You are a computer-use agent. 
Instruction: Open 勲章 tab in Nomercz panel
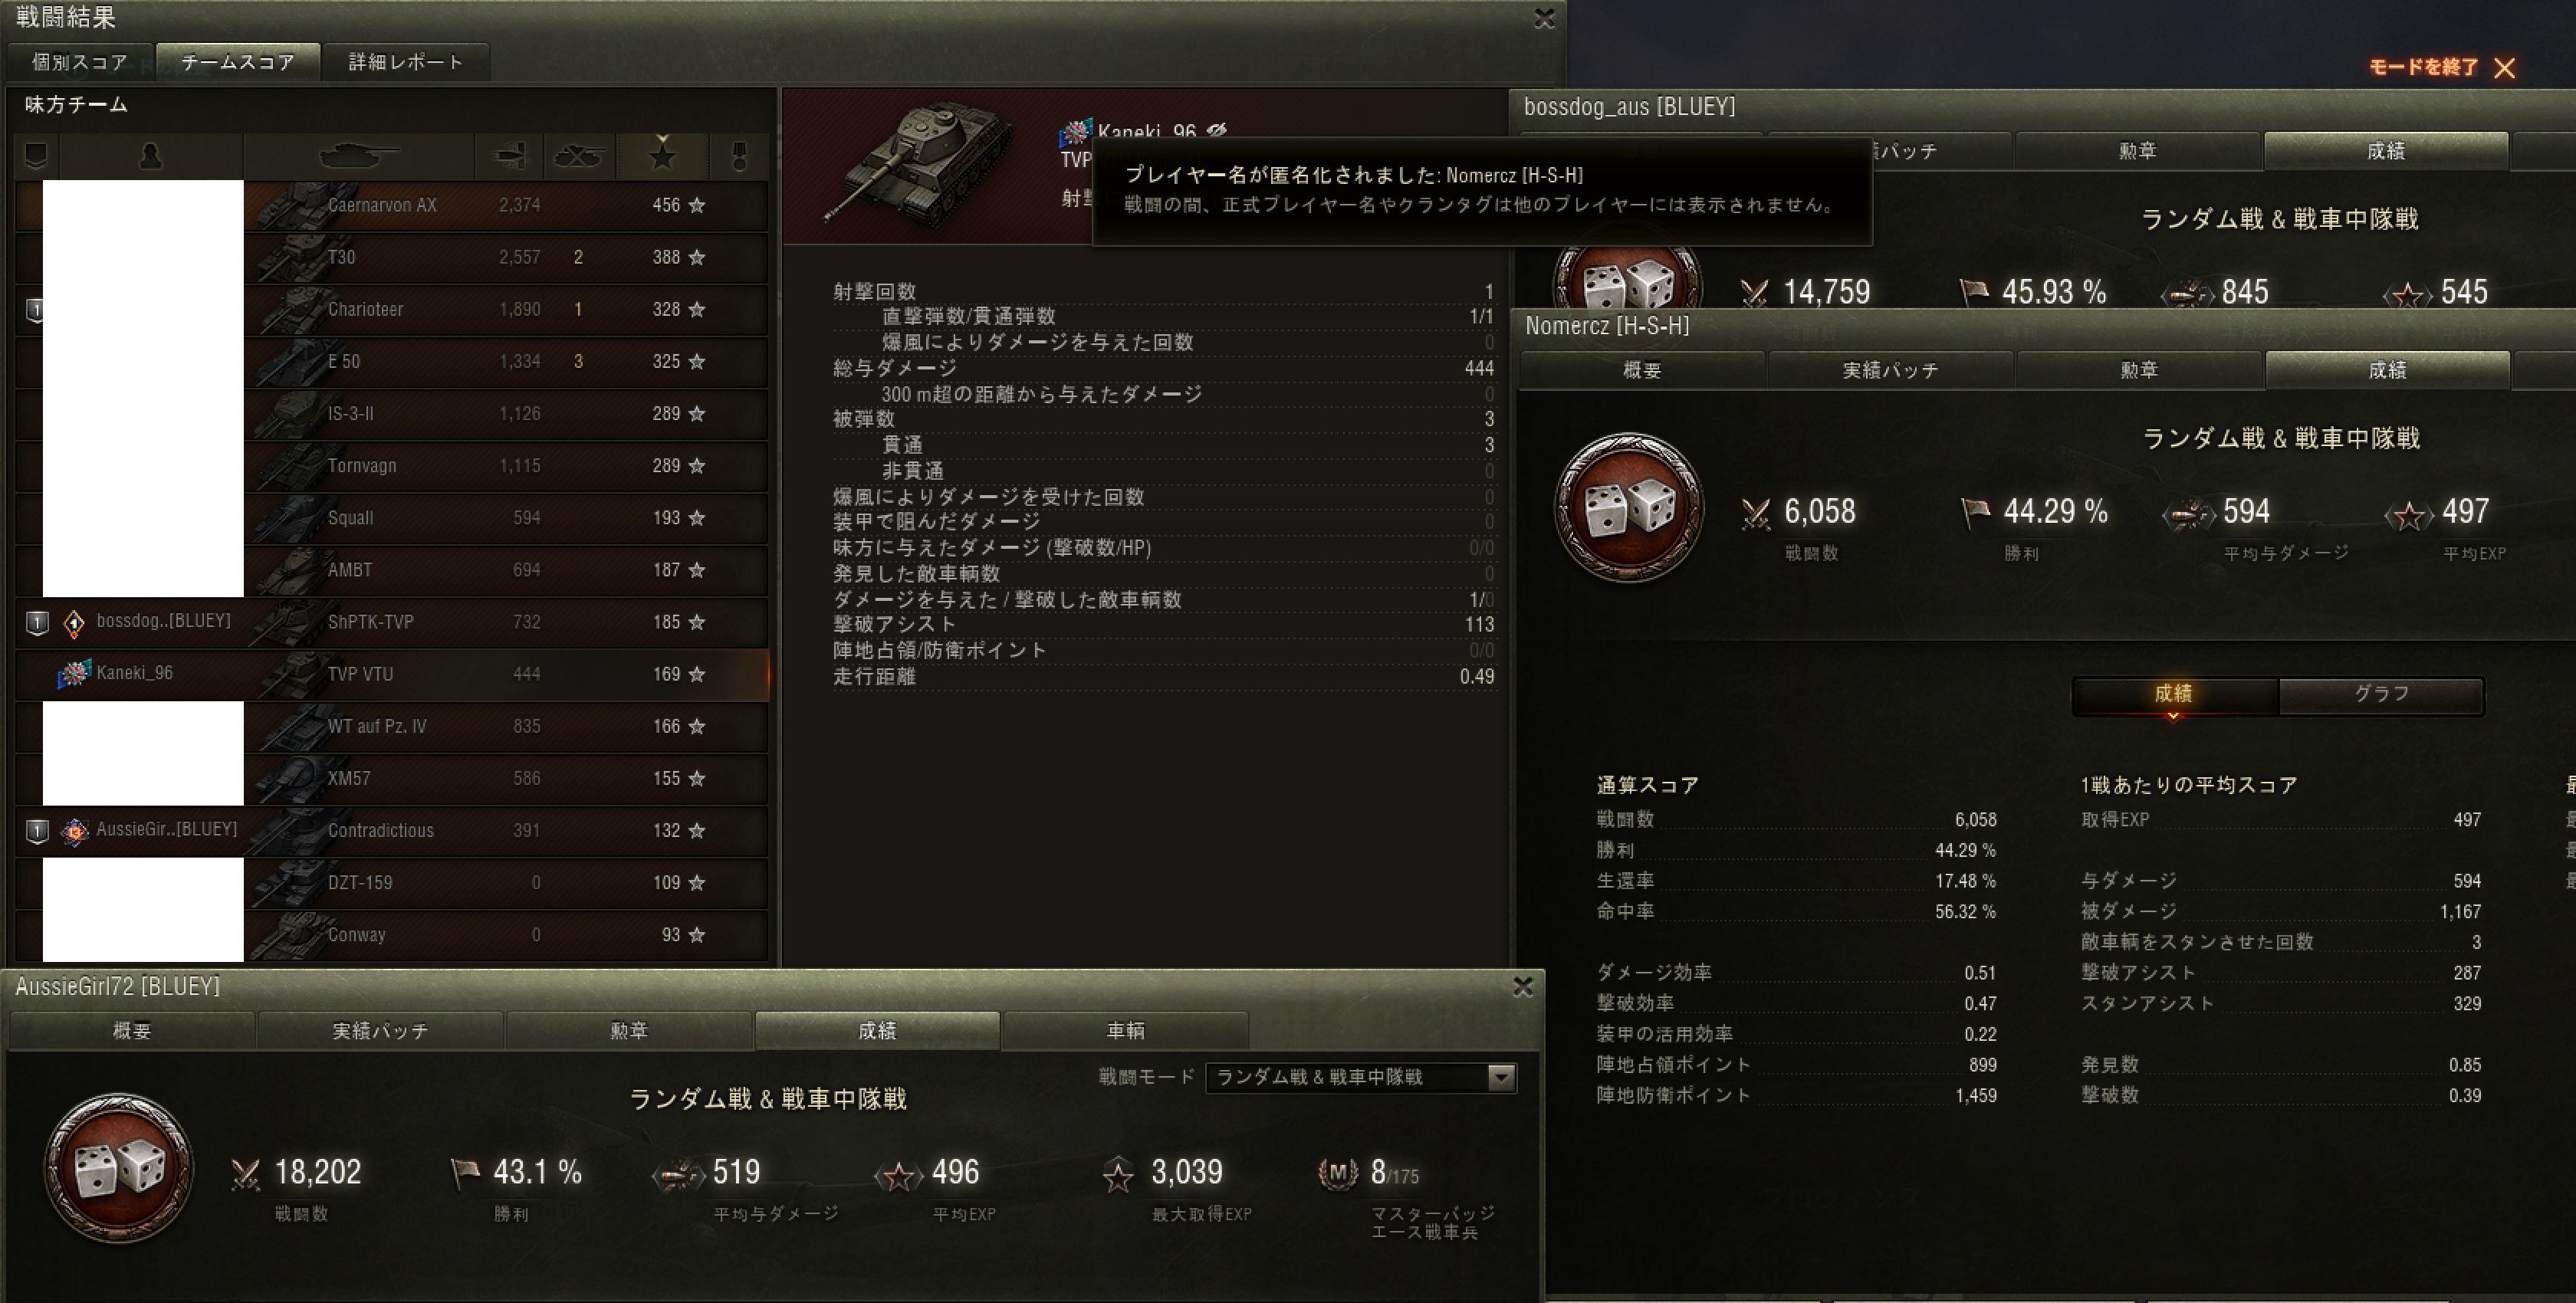click(x=2139, y=370)
